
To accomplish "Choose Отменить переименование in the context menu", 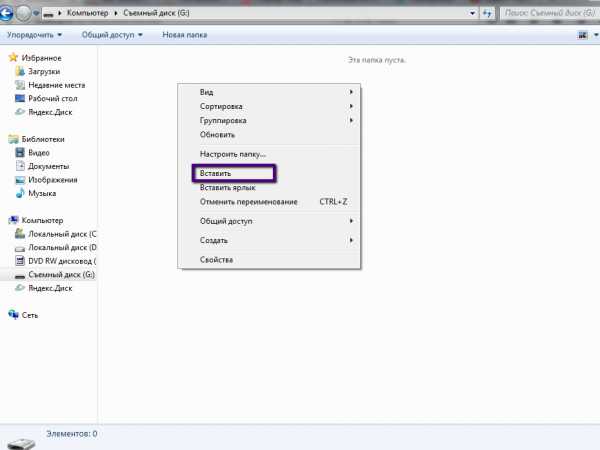I will click(269, 202).
